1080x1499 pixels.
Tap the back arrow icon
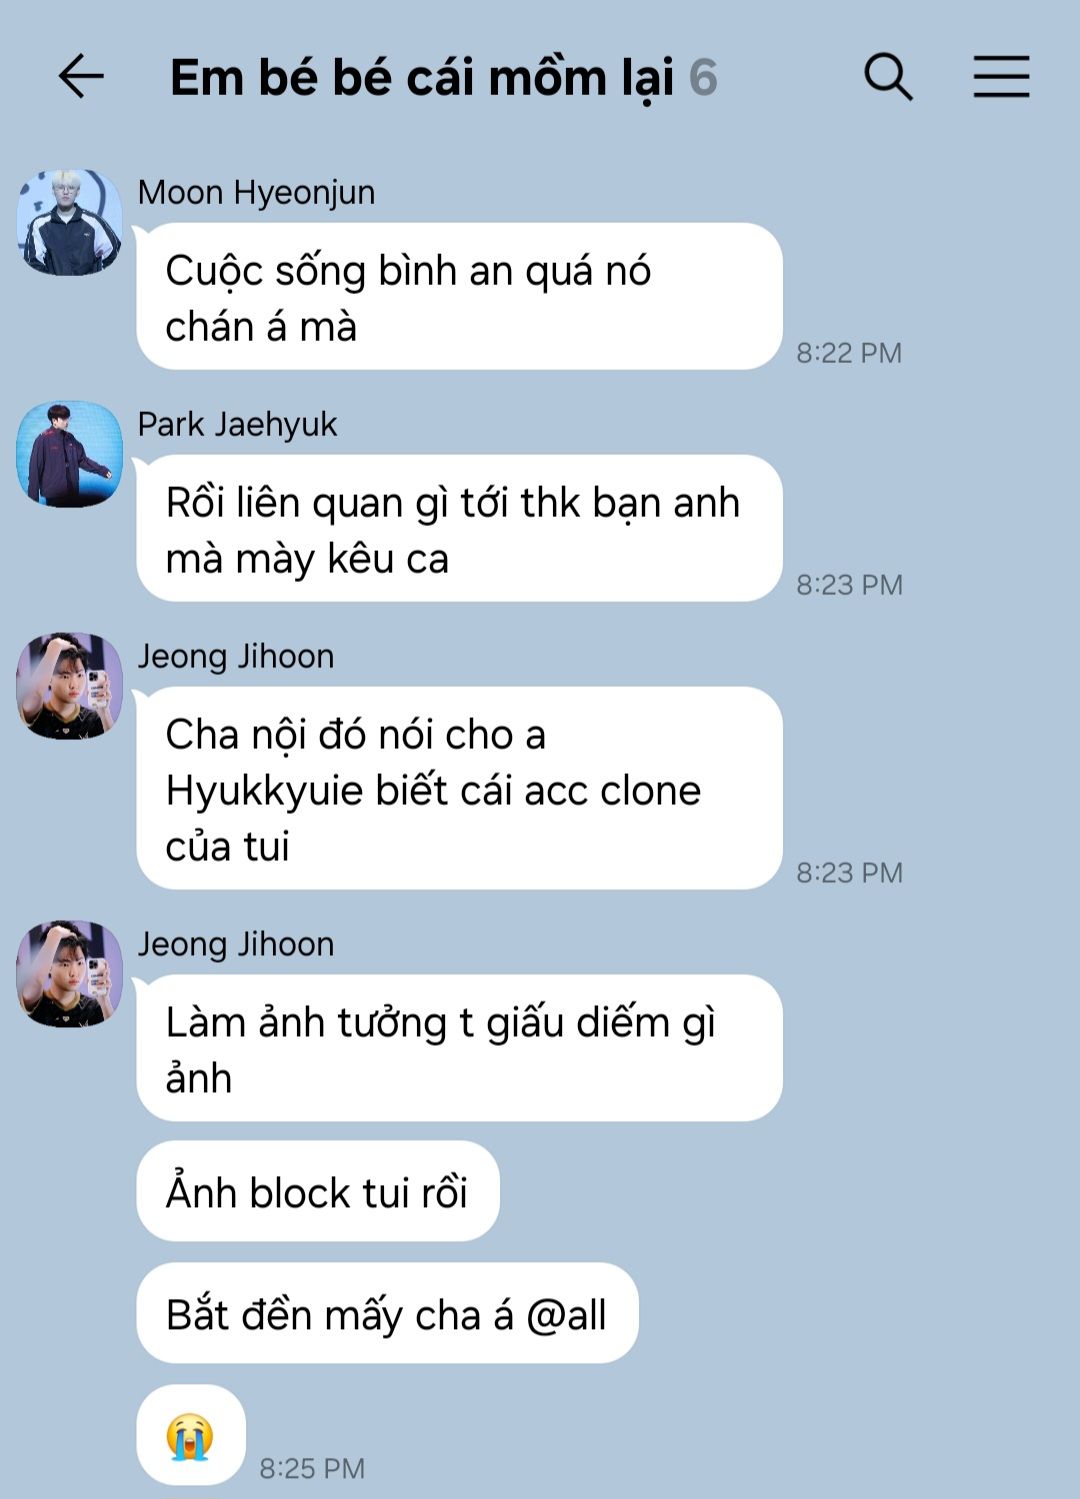[81, 77]
